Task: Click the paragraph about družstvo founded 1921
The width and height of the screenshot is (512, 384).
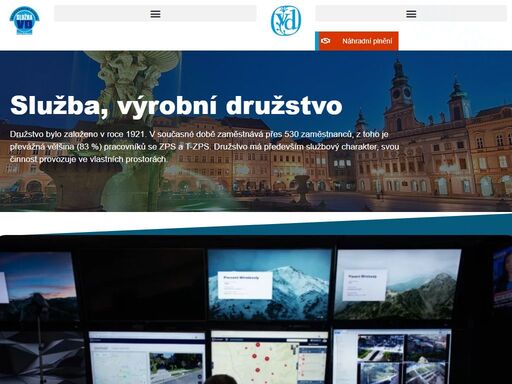Action: click(204, 147)
